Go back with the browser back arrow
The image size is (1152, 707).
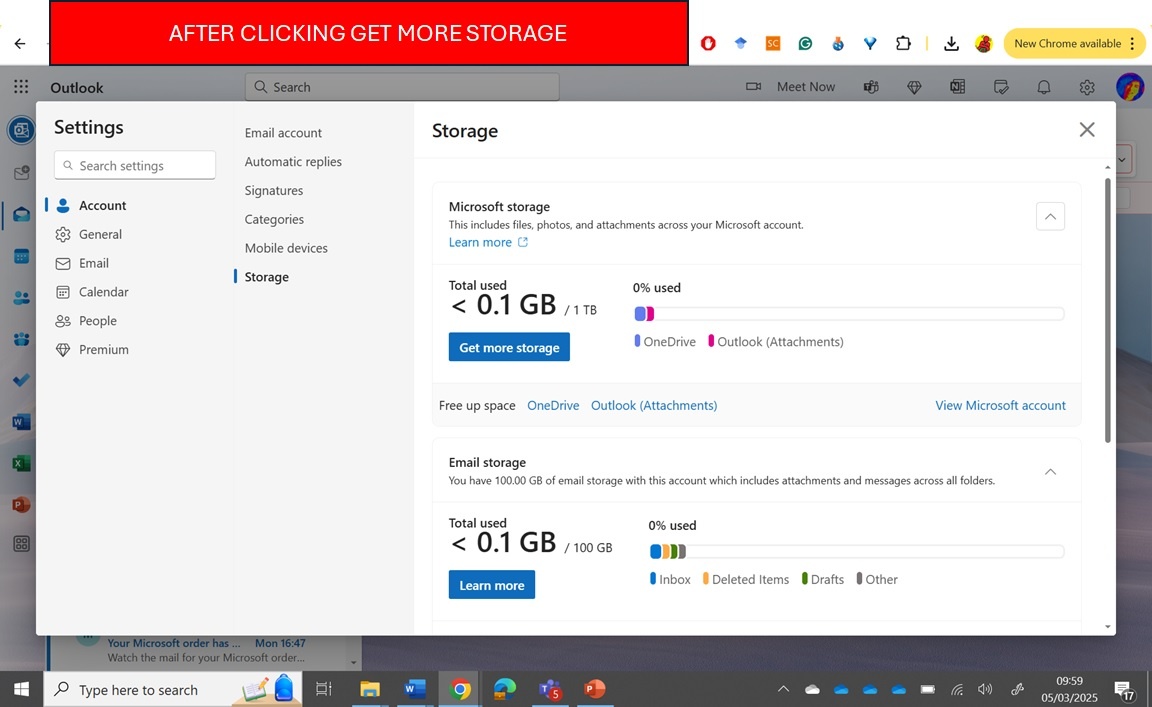pos(20,43)
